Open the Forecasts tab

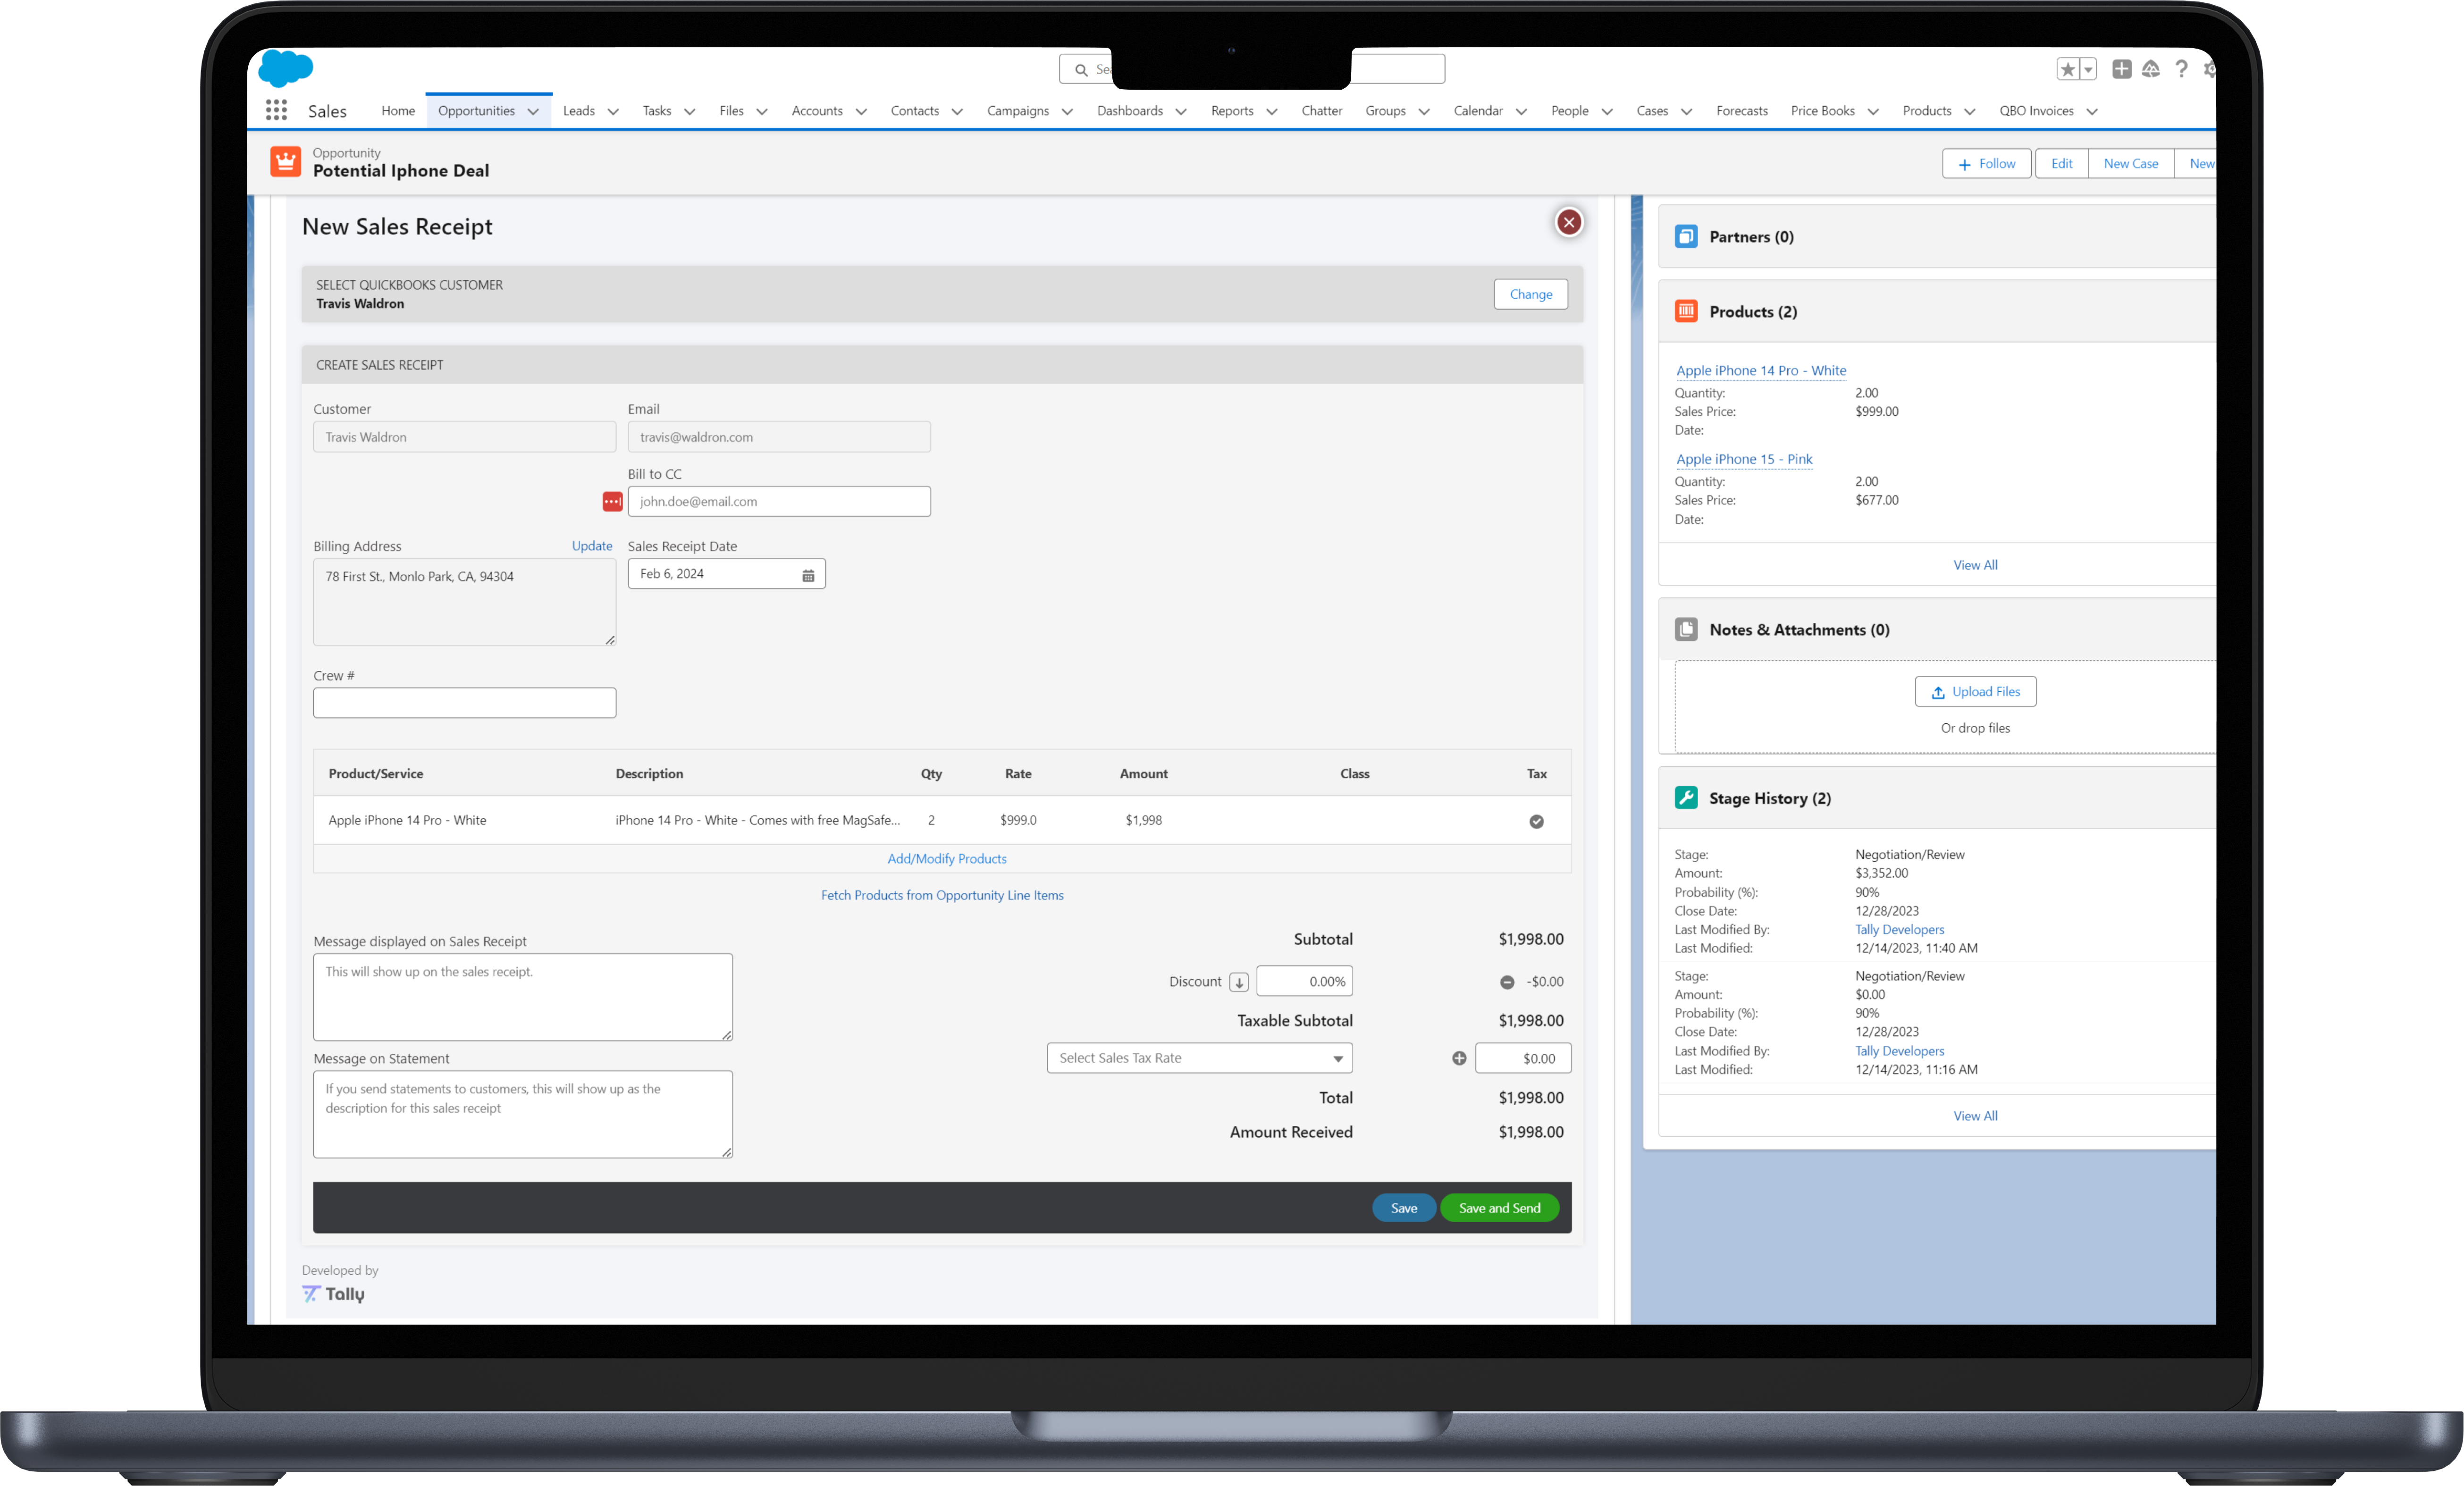point(1742,111)
